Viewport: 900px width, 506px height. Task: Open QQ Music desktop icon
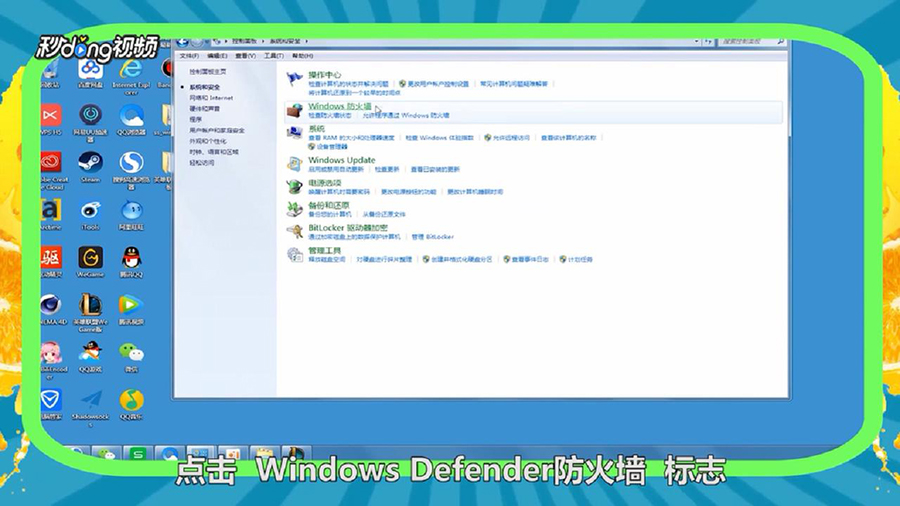point(131,400)
